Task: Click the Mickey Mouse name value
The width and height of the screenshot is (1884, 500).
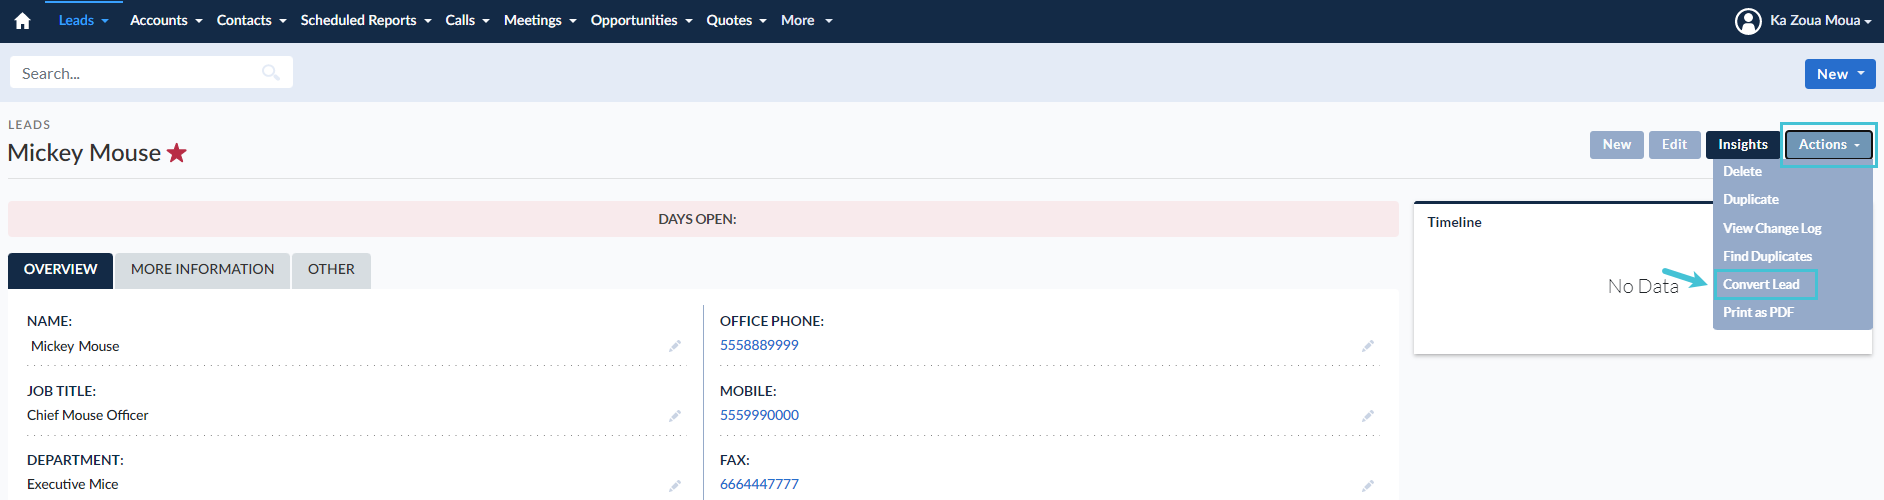Action: coord(75,346)
